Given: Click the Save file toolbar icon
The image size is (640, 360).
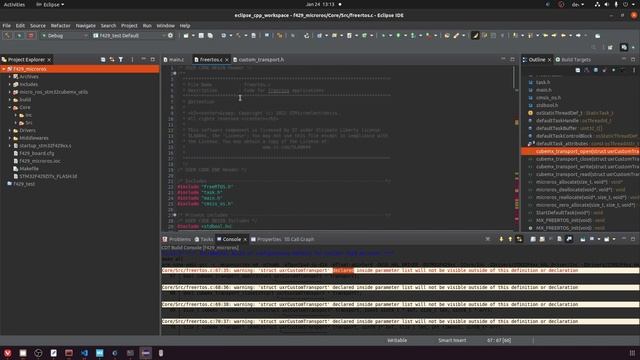Looking at the screenshot, I should coord(201,36).
